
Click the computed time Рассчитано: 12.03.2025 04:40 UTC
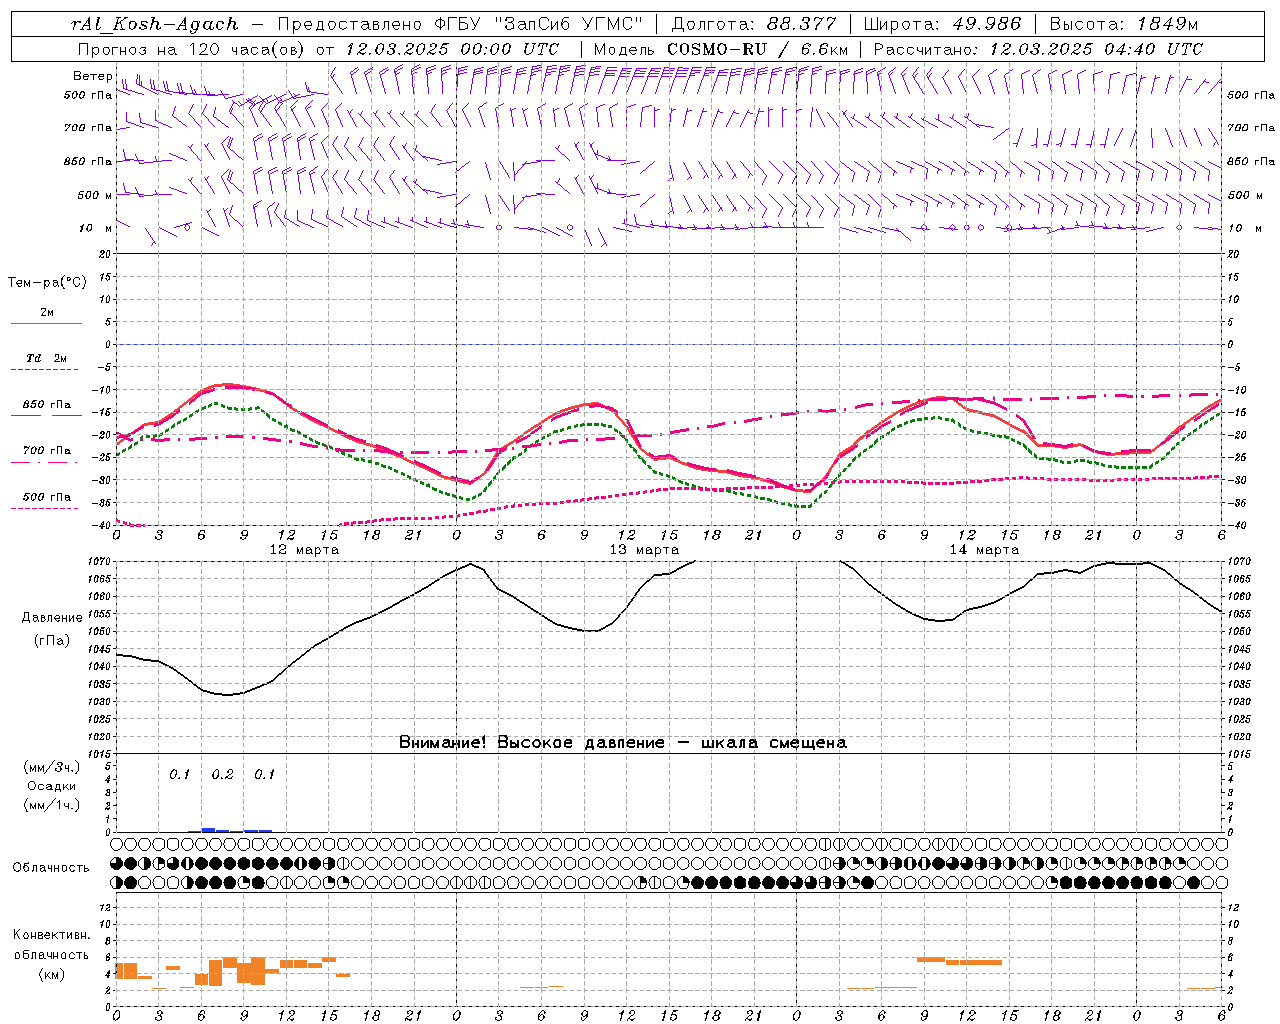point(1038,49)
